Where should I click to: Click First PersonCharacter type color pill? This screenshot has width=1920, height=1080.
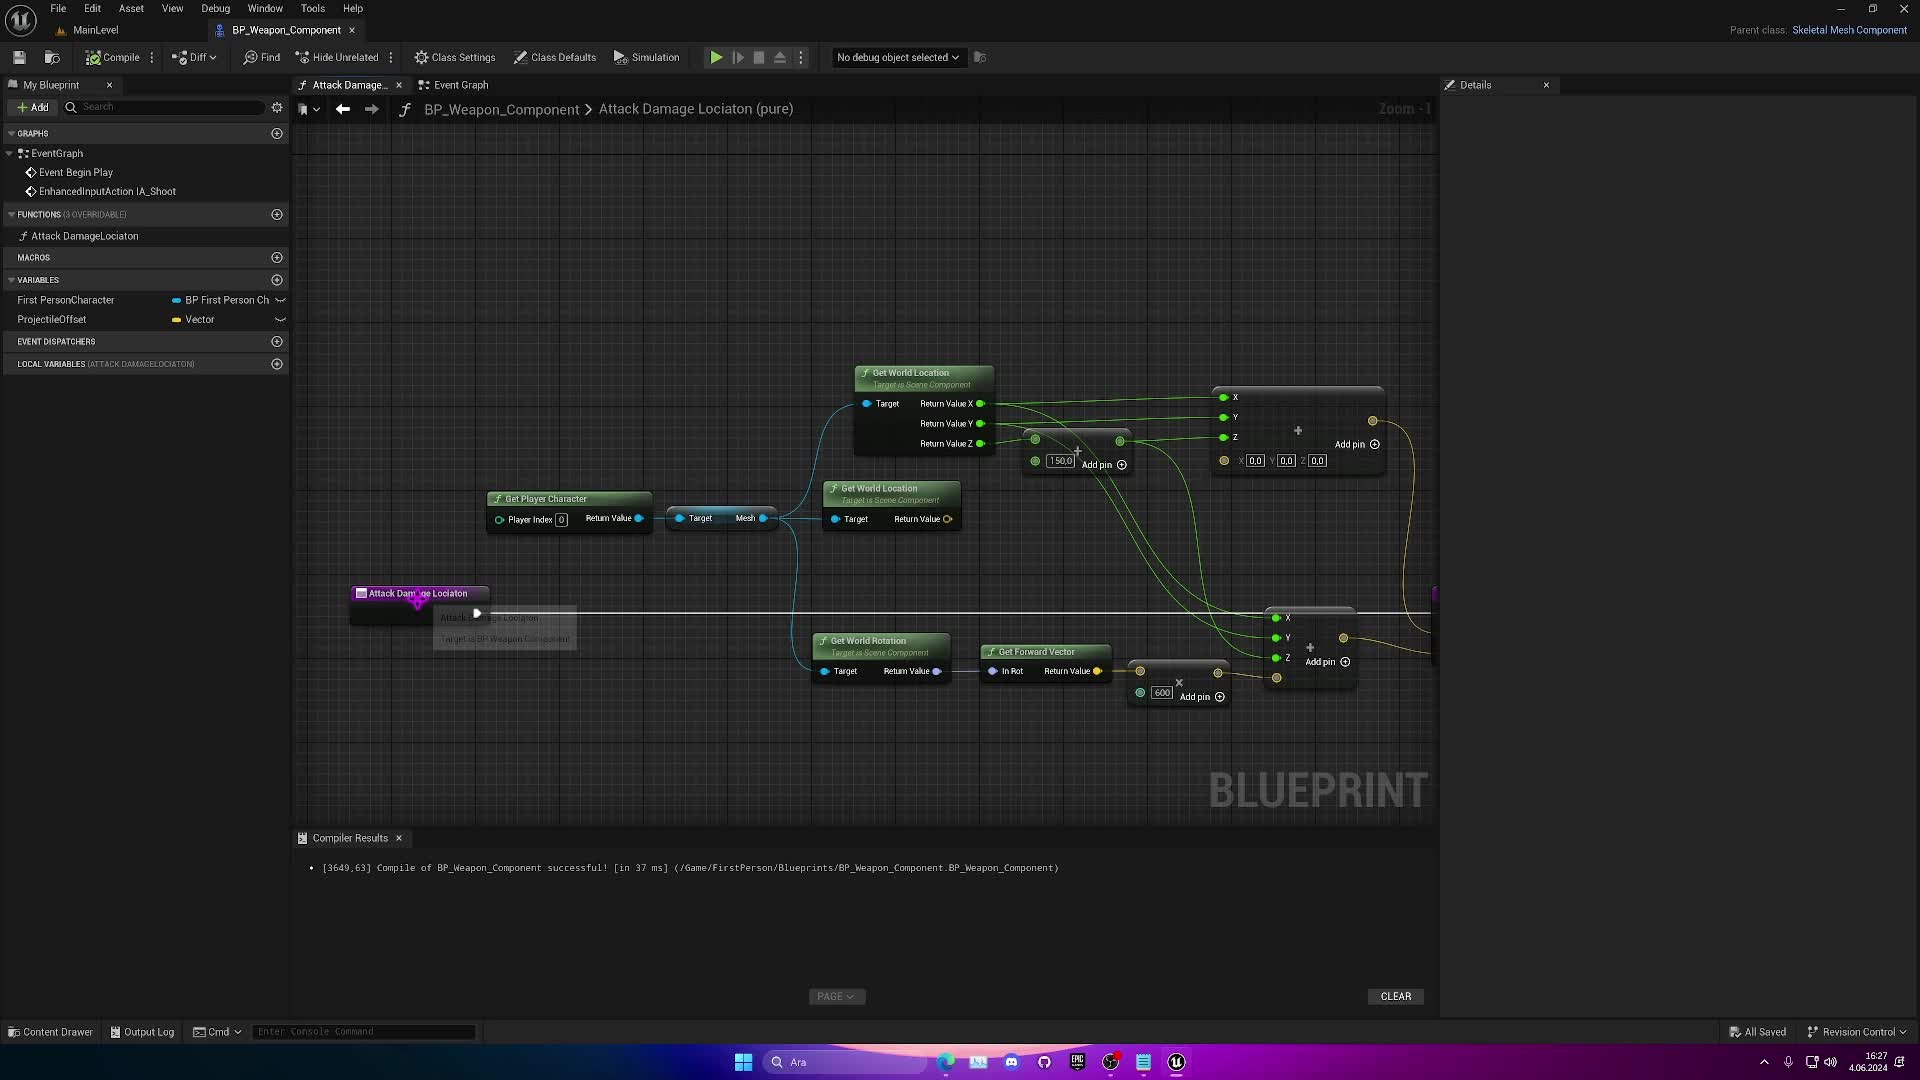click(x=176, y=300)
